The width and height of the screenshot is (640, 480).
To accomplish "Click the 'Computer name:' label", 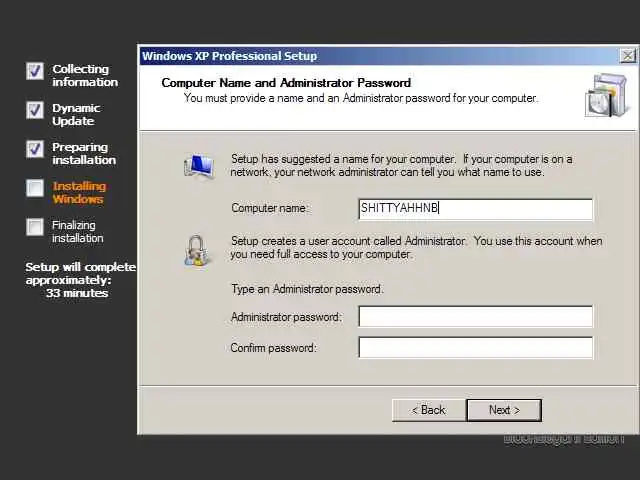I will pyautogui.click(x=270, y=208).
